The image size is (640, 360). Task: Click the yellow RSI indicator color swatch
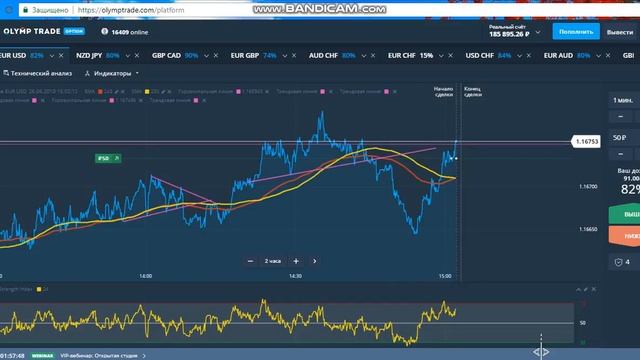(39, 289)
